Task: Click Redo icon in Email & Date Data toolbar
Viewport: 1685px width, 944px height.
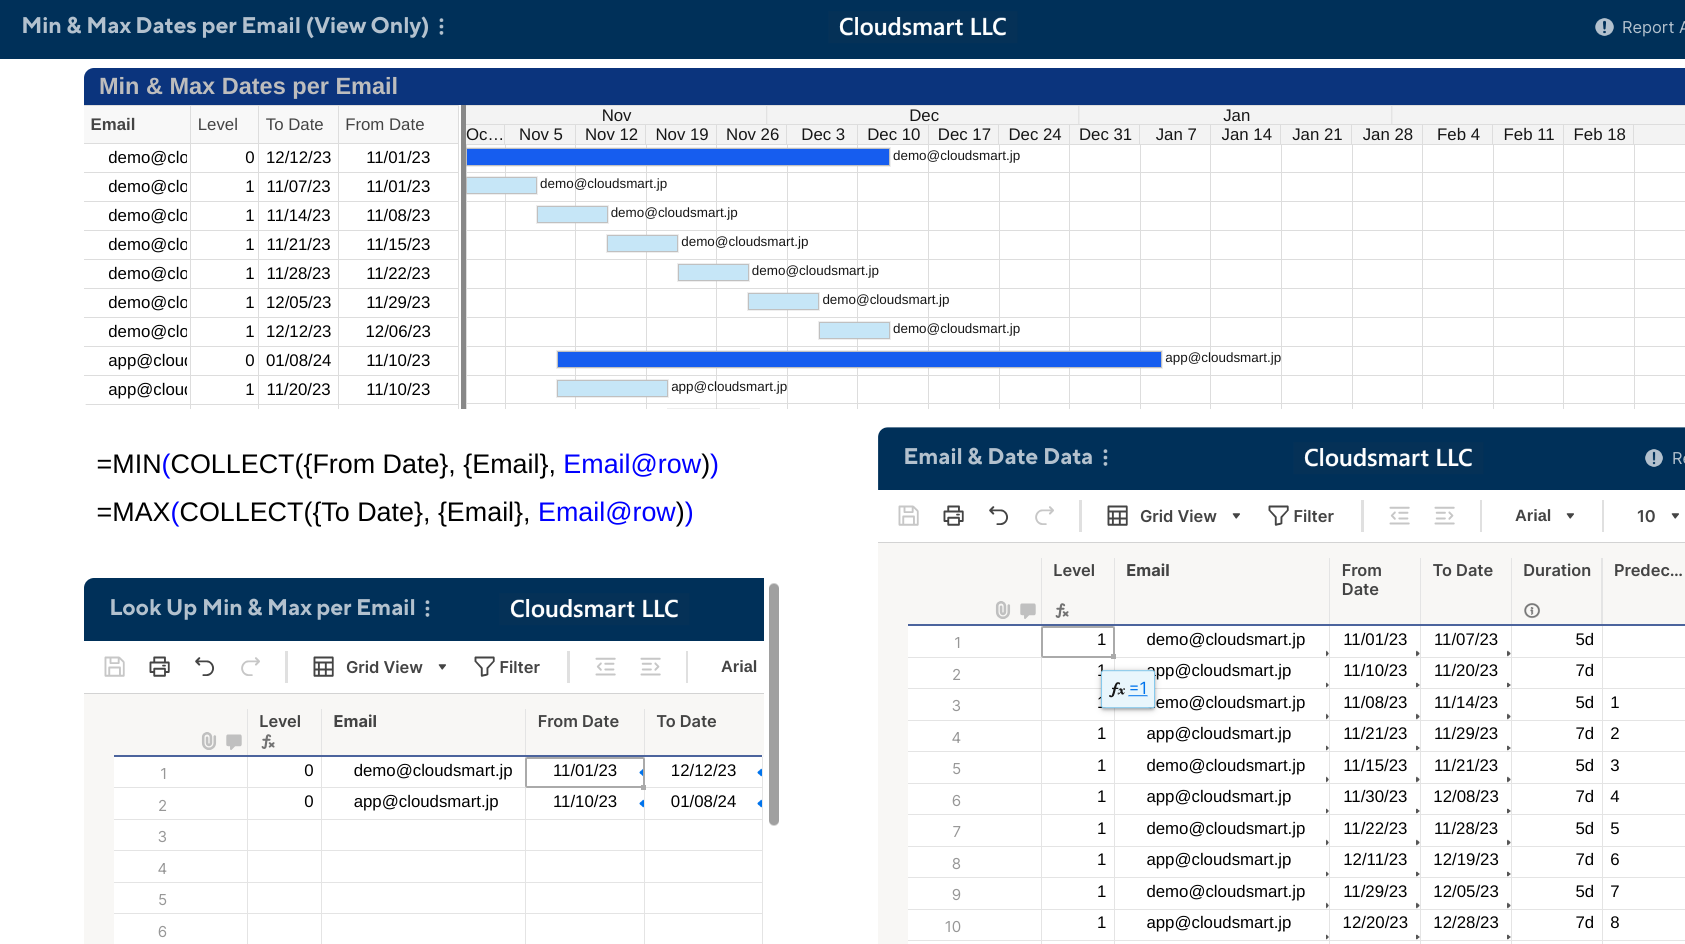Action: [x=1044, y=516]
